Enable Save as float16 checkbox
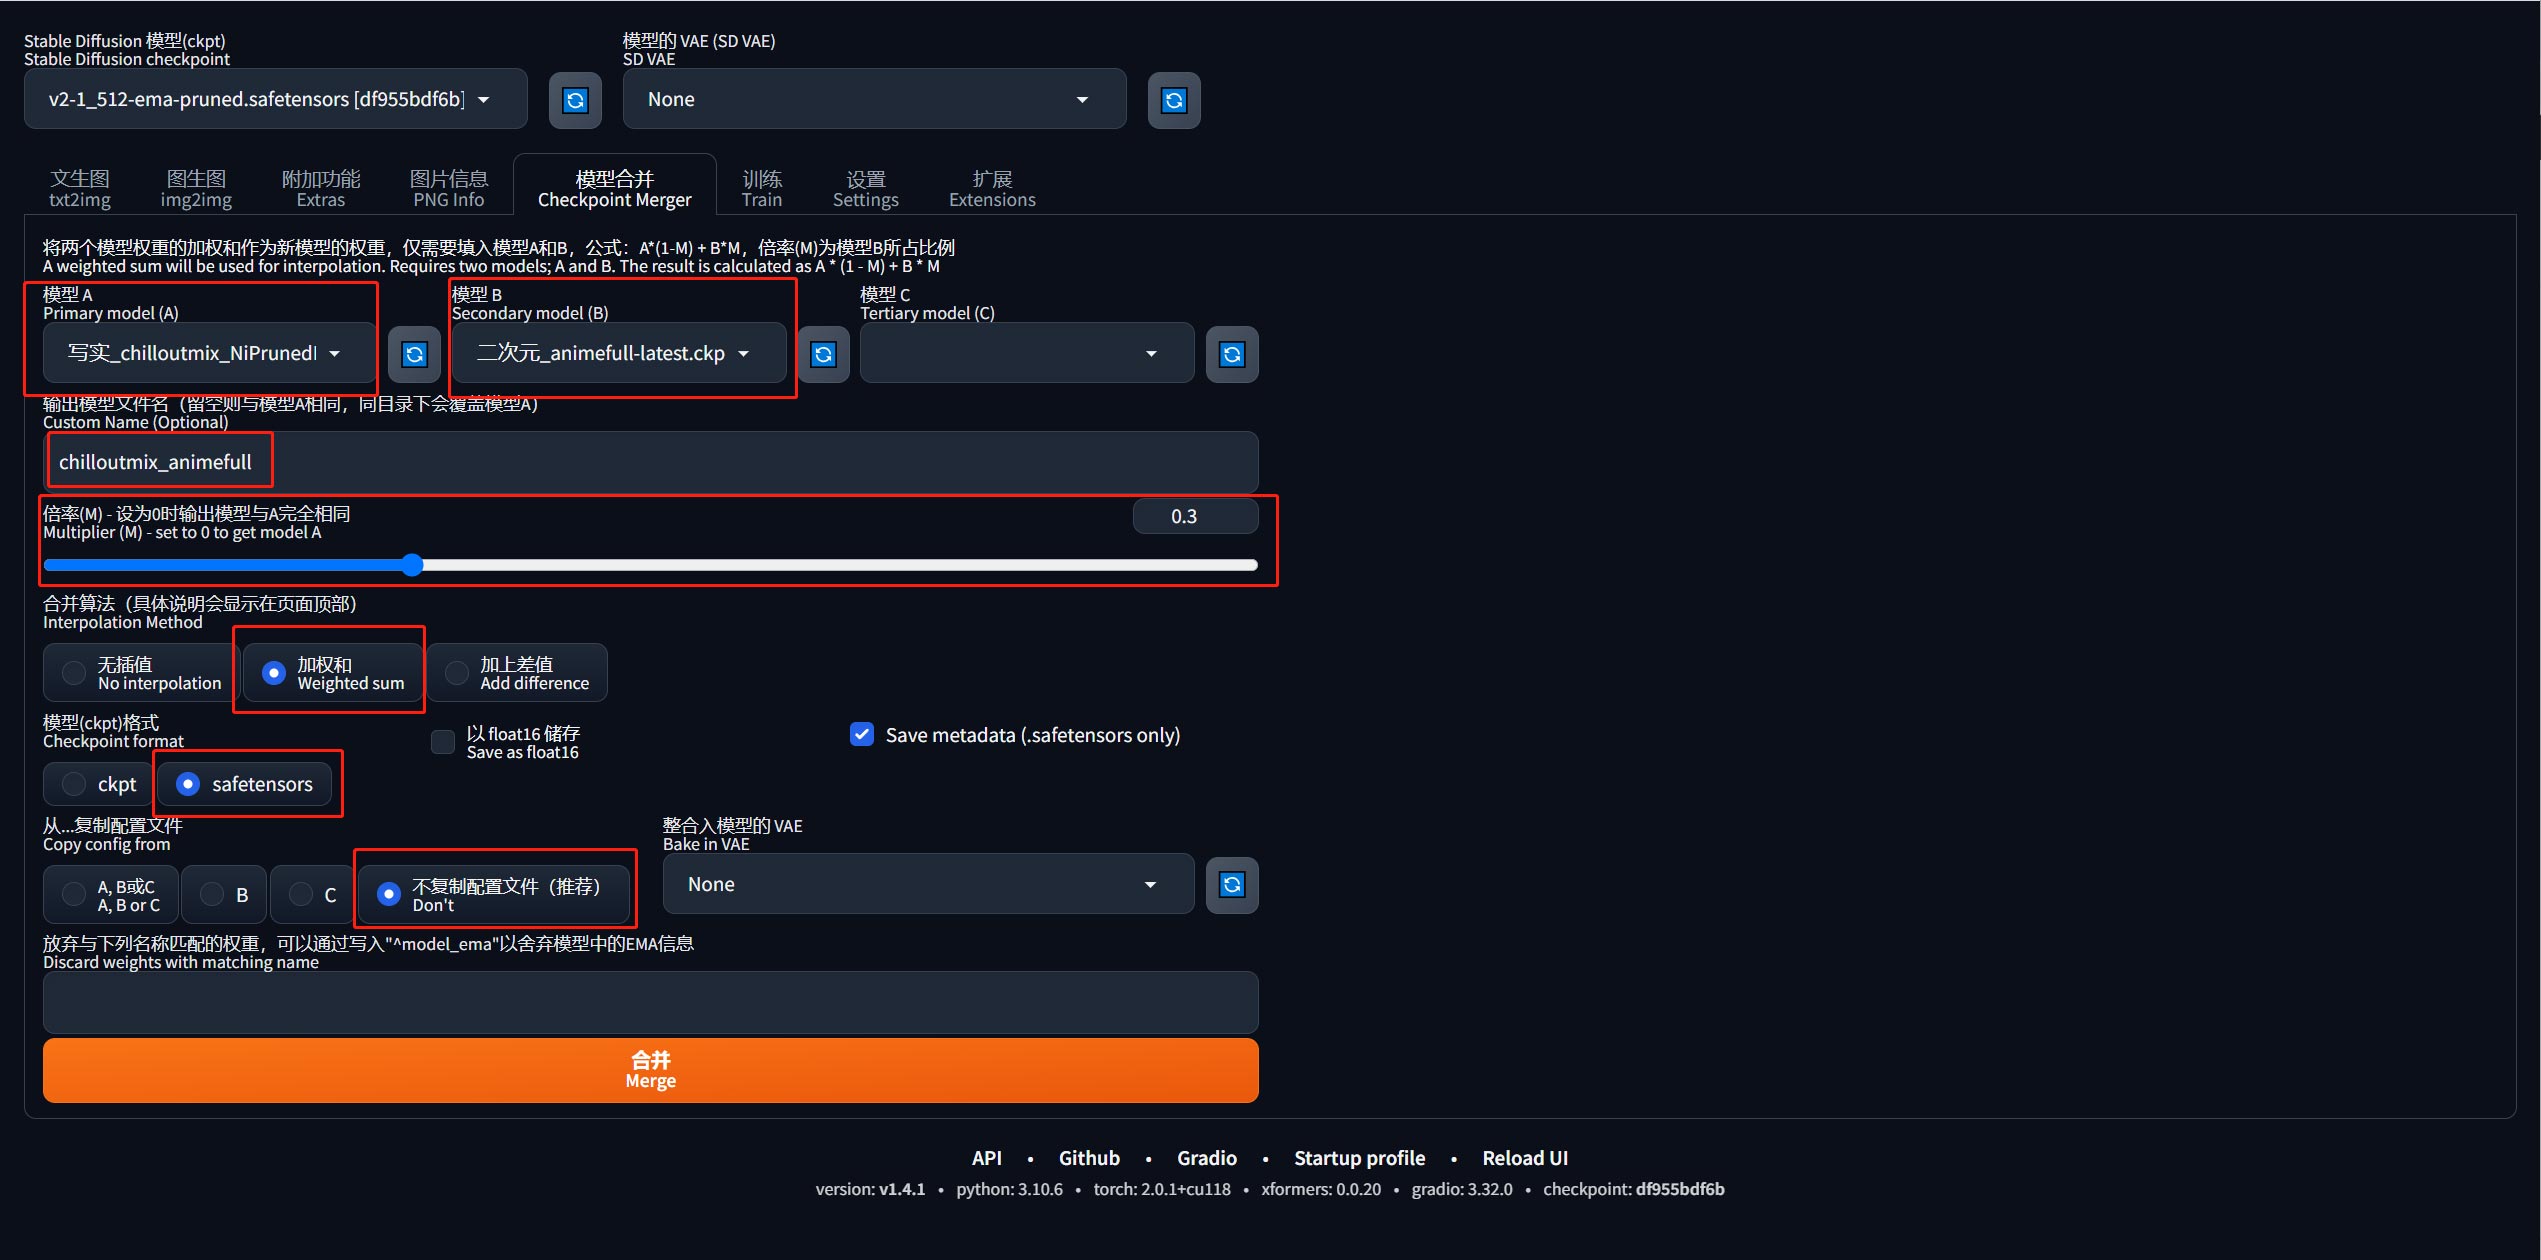 pos(442,742)
